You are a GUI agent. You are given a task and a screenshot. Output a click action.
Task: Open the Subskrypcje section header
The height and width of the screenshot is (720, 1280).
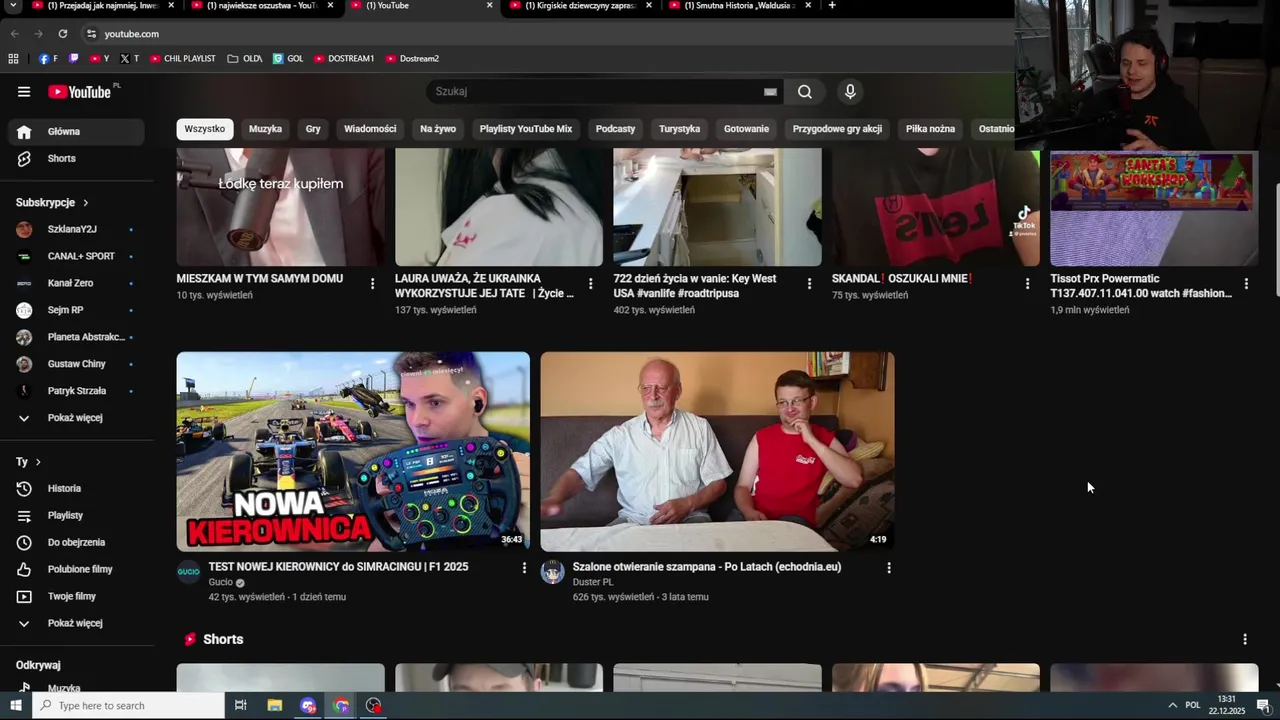[52, 202]
